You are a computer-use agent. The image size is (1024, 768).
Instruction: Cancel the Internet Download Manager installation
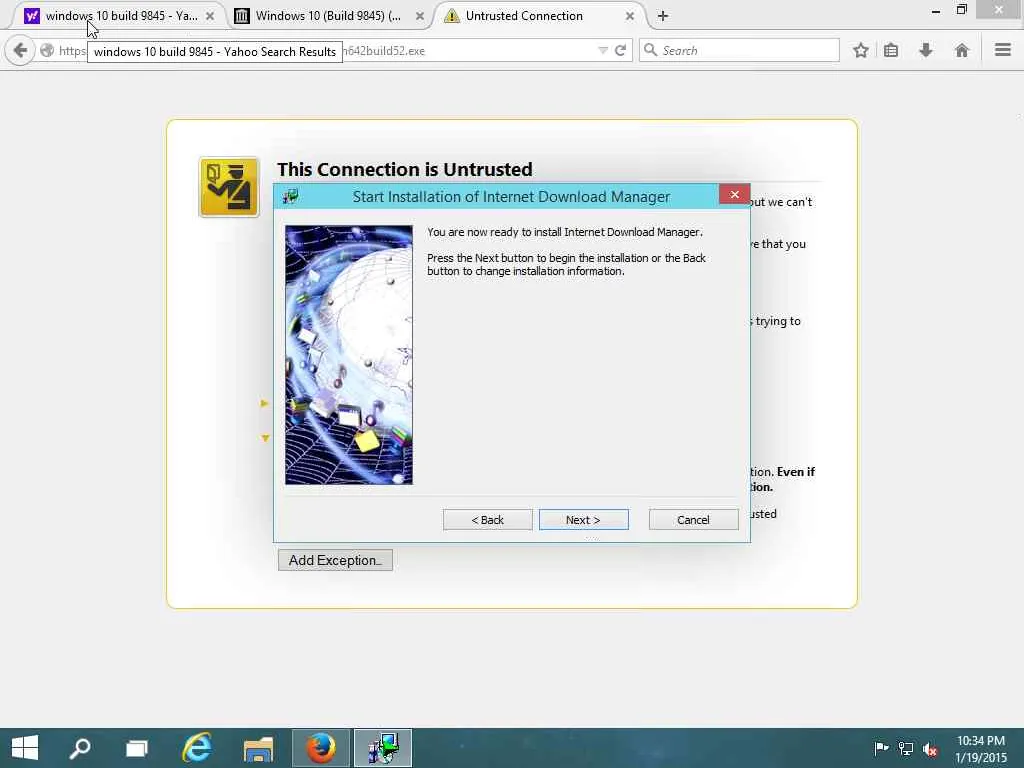pos(693,520)
